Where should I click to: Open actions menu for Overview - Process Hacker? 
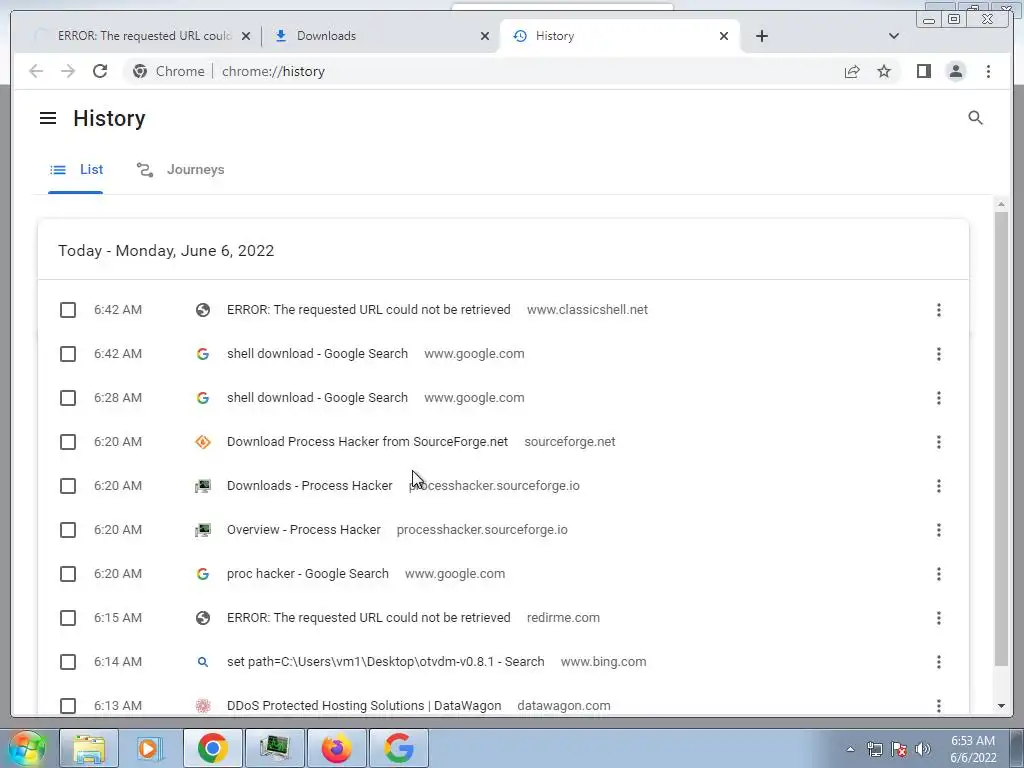tap(938, 530)
